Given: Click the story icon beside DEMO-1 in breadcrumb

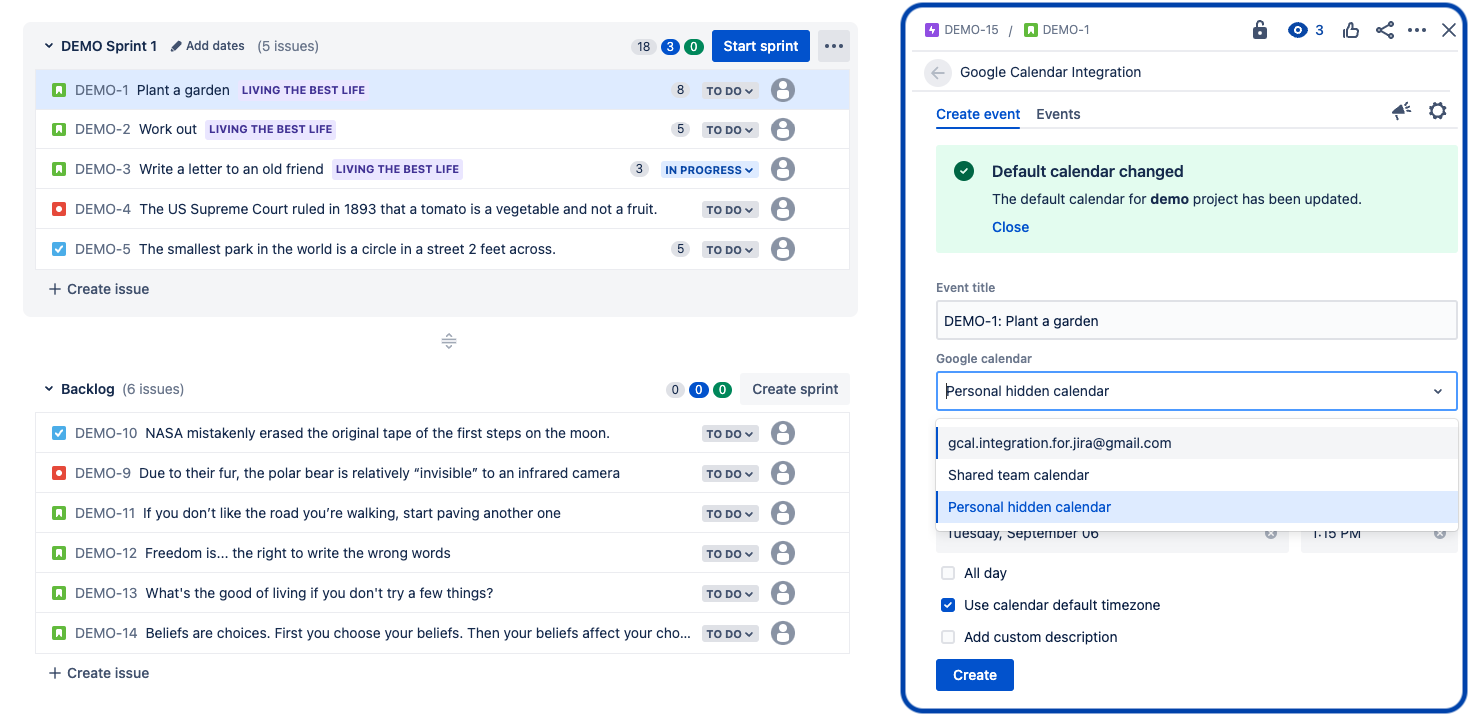Looking at the screenshot, I should pos(1031,30).
